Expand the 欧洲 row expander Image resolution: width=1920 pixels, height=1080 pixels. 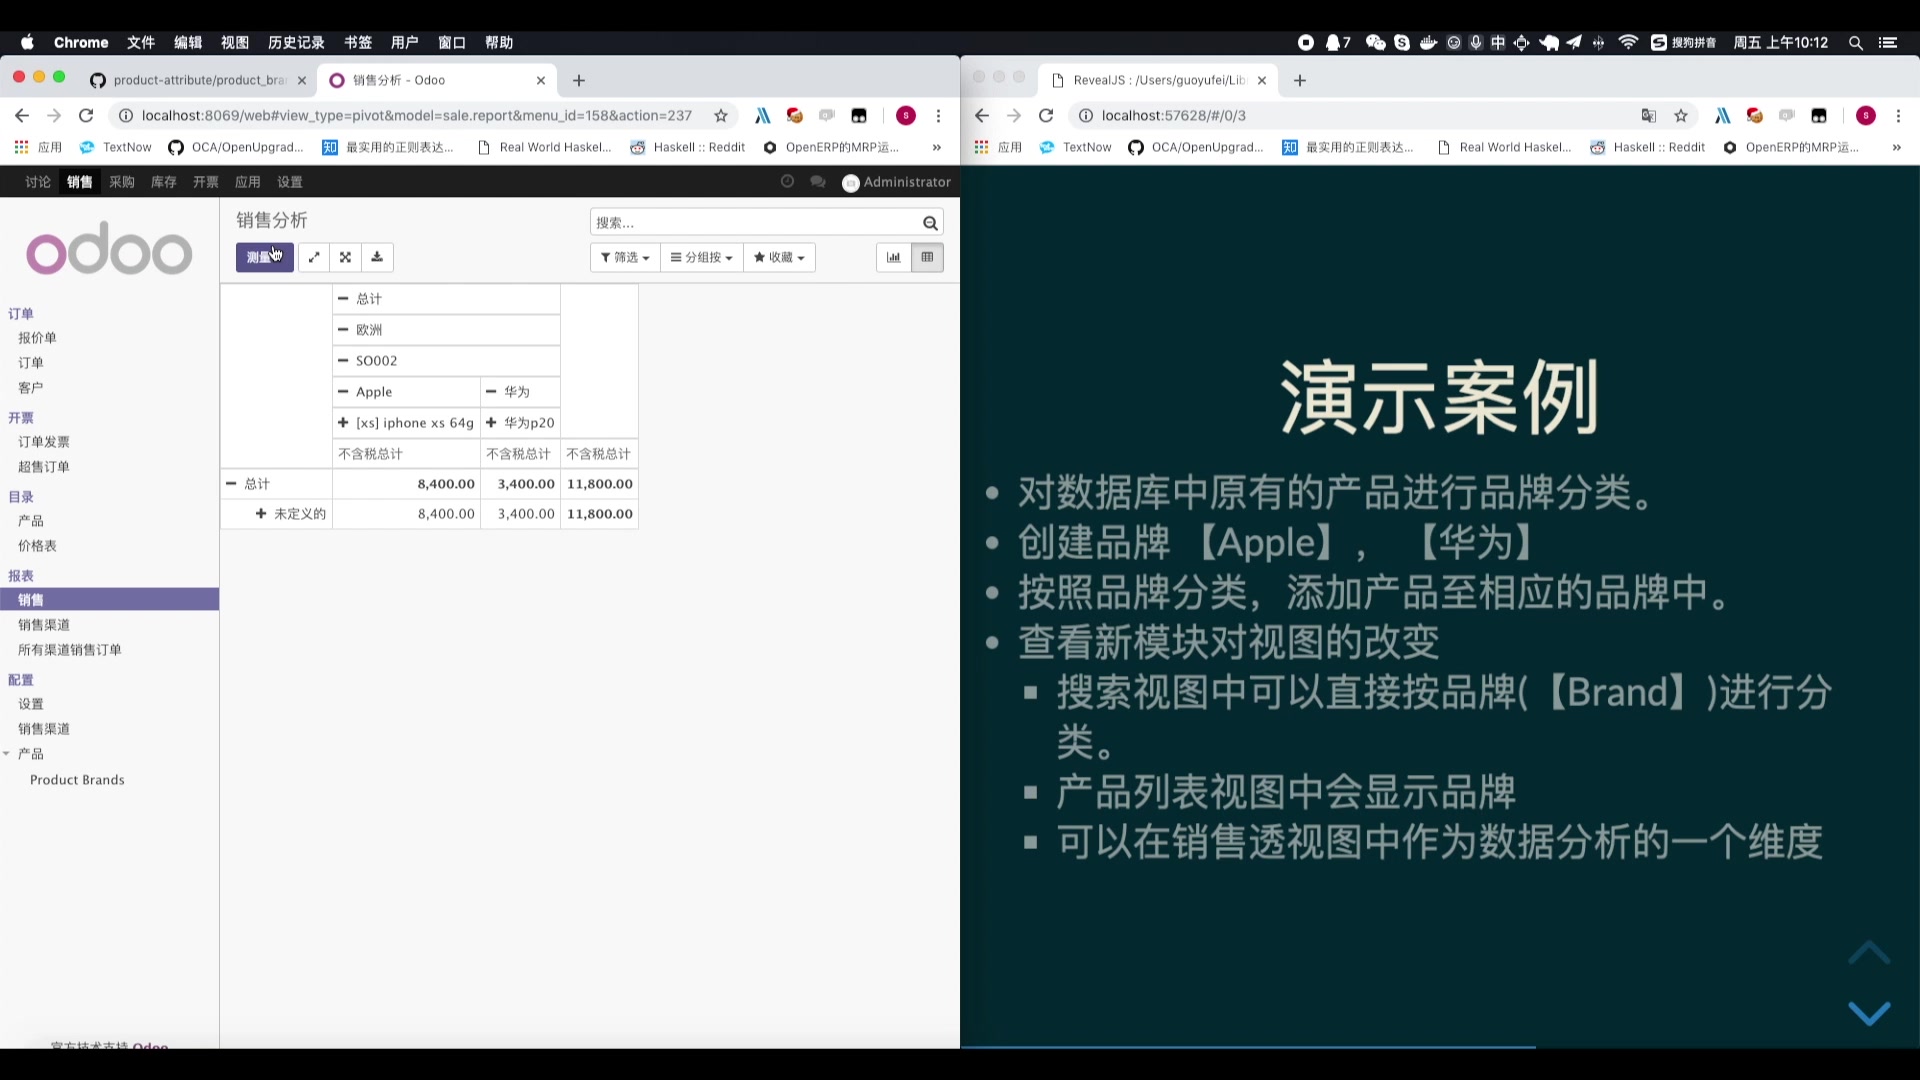pos(344,330)
